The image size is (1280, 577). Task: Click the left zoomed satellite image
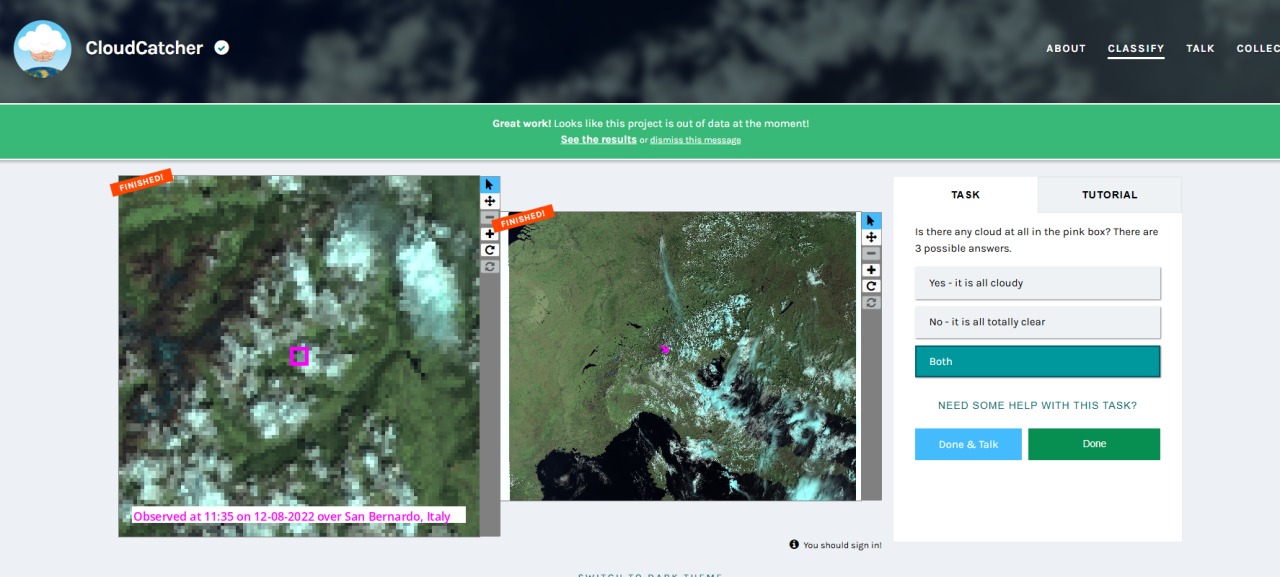coord(299,356)
